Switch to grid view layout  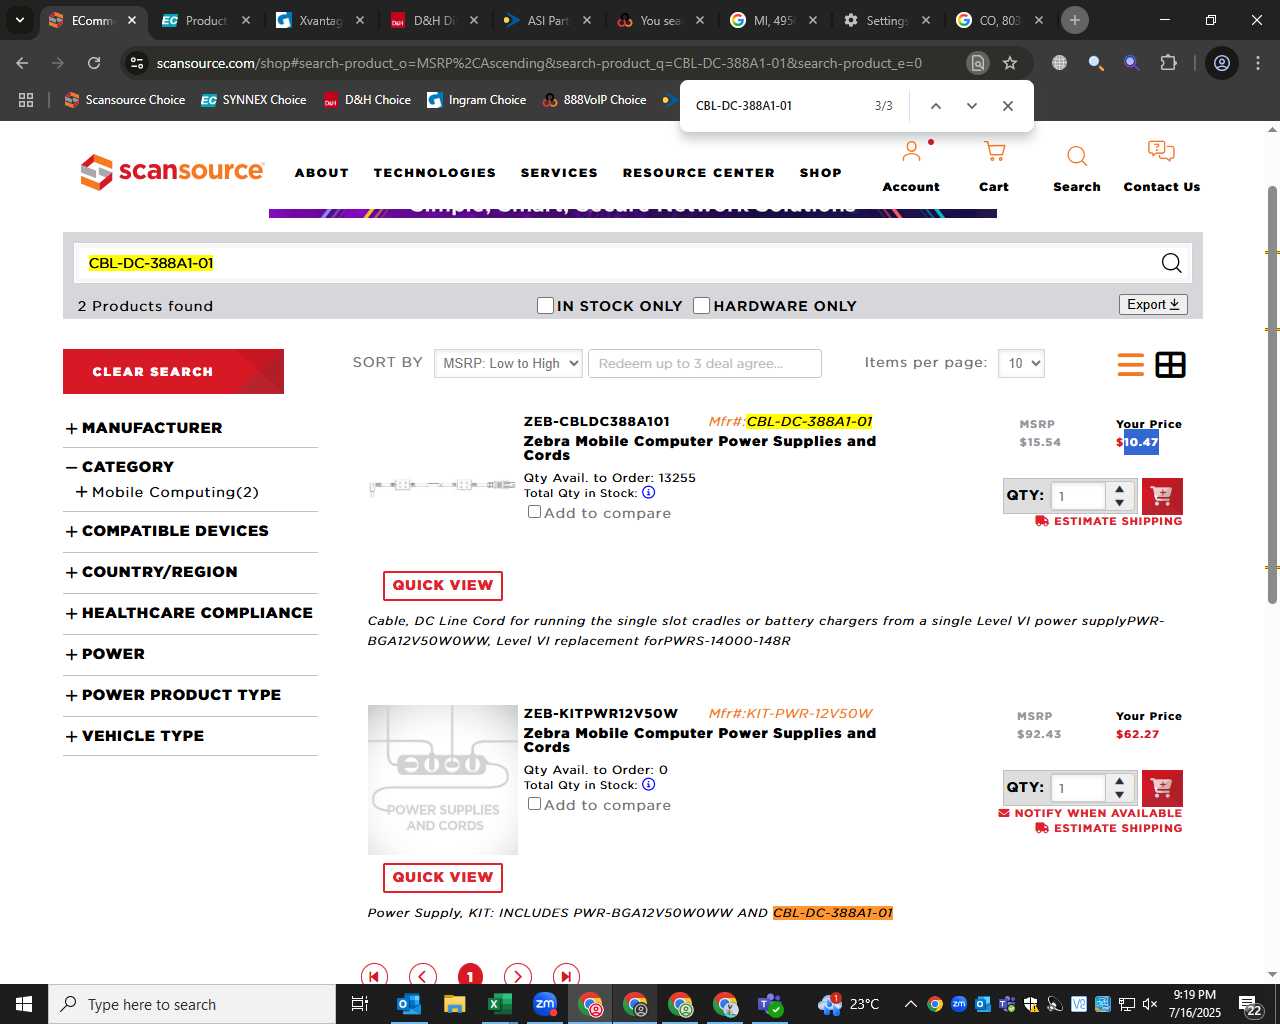coord(1170,365)
